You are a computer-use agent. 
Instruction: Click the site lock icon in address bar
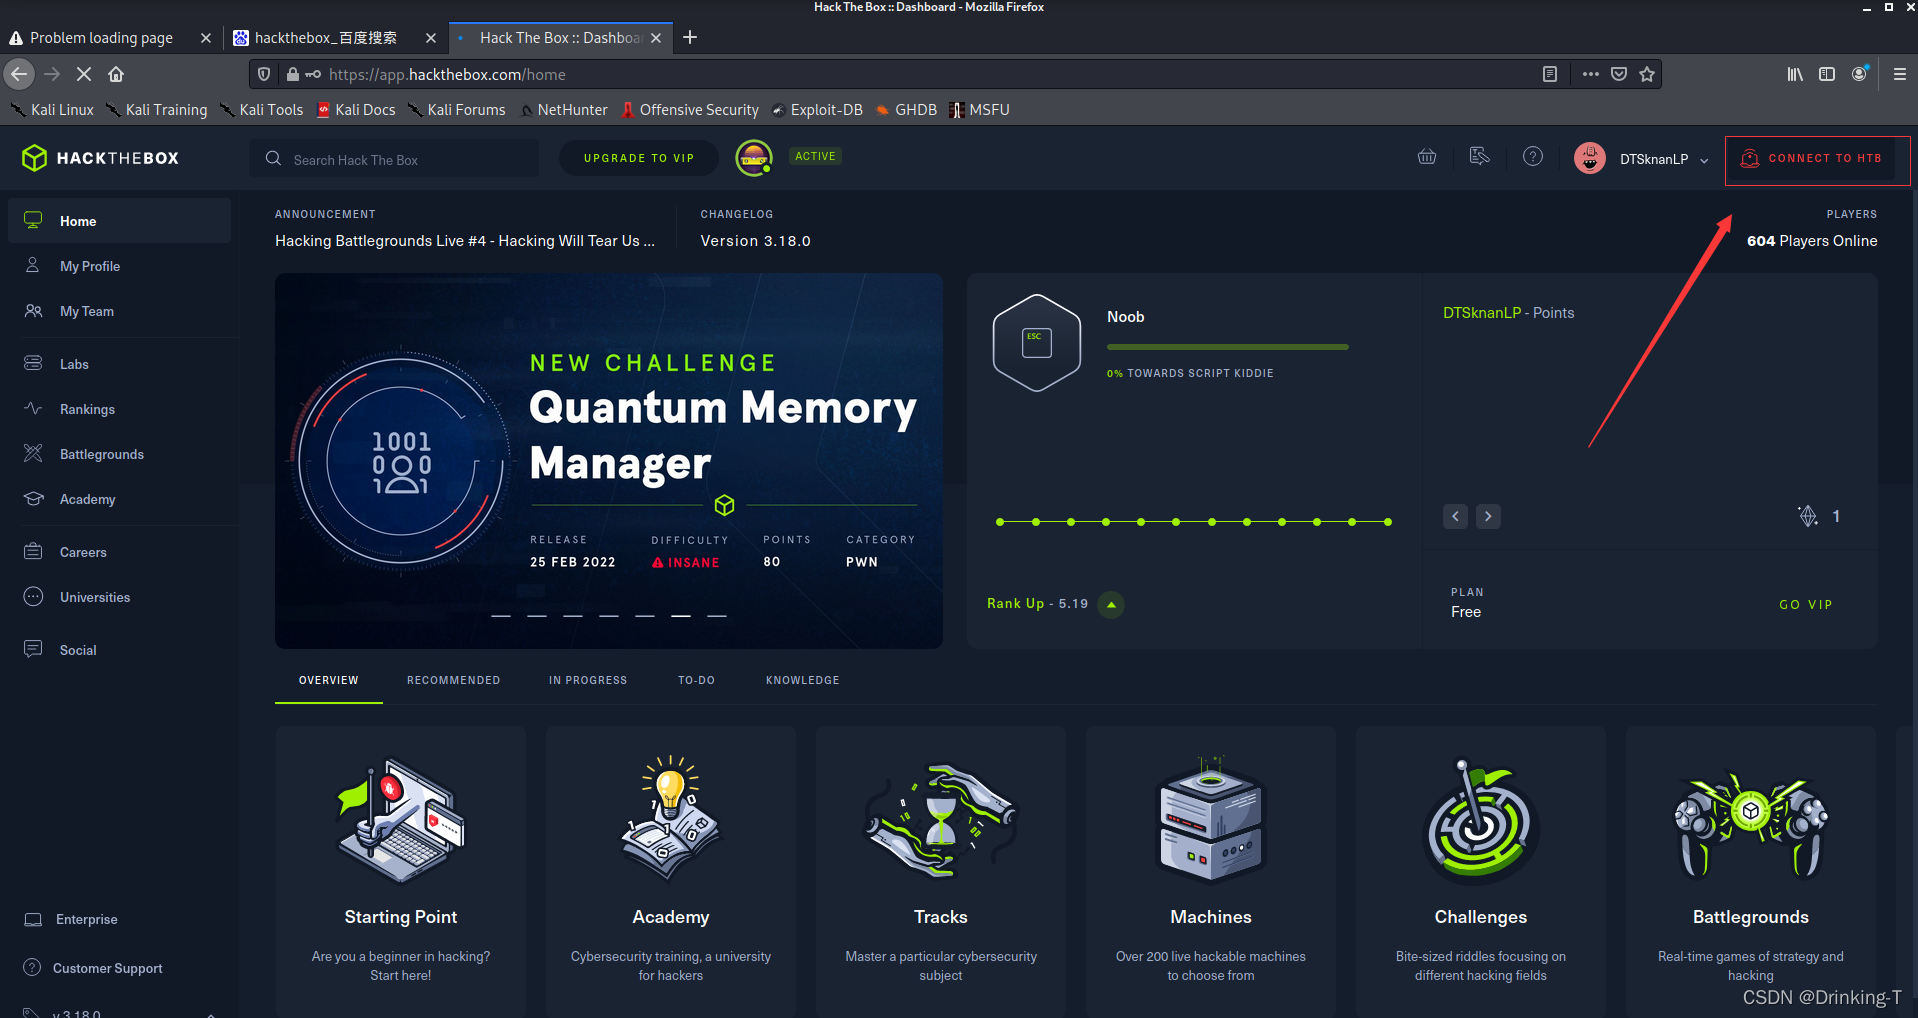[x=293, y=74]
